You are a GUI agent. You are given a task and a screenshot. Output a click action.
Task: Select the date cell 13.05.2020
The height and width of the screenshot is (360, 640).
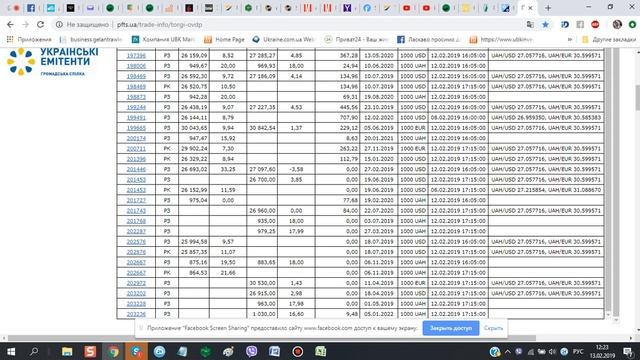pos(378,56)
